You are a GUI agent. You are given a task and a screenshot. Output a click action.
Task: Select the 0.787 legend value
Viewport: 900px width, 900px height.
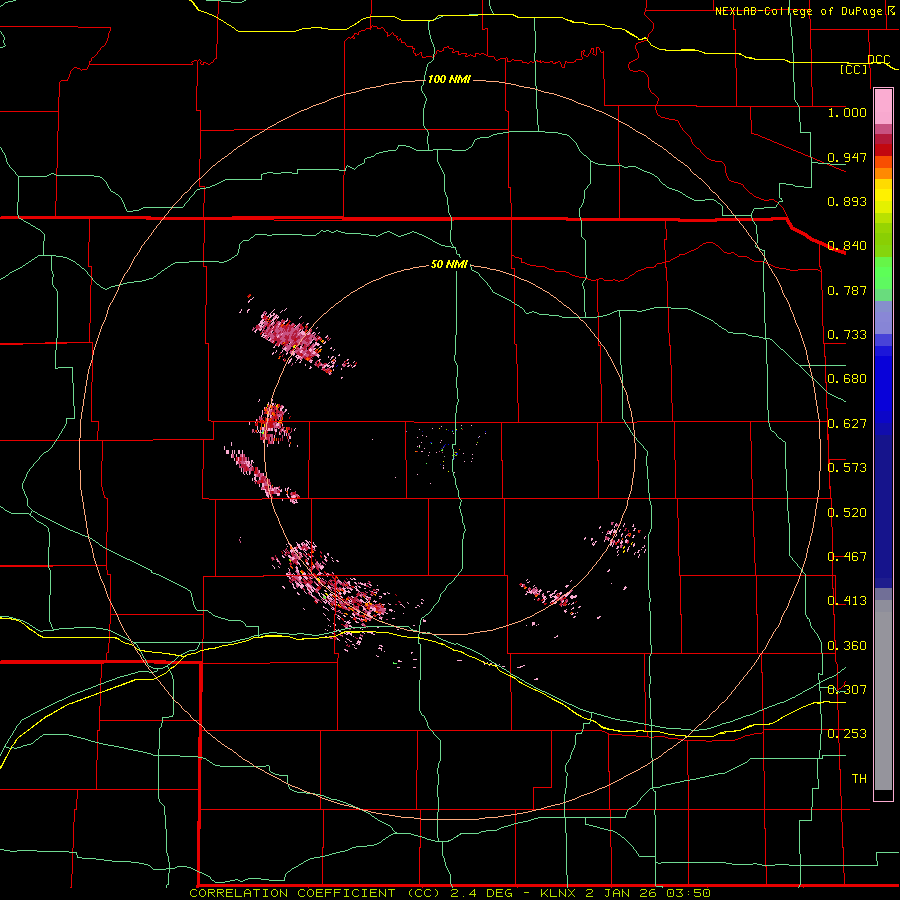[847, 290]
